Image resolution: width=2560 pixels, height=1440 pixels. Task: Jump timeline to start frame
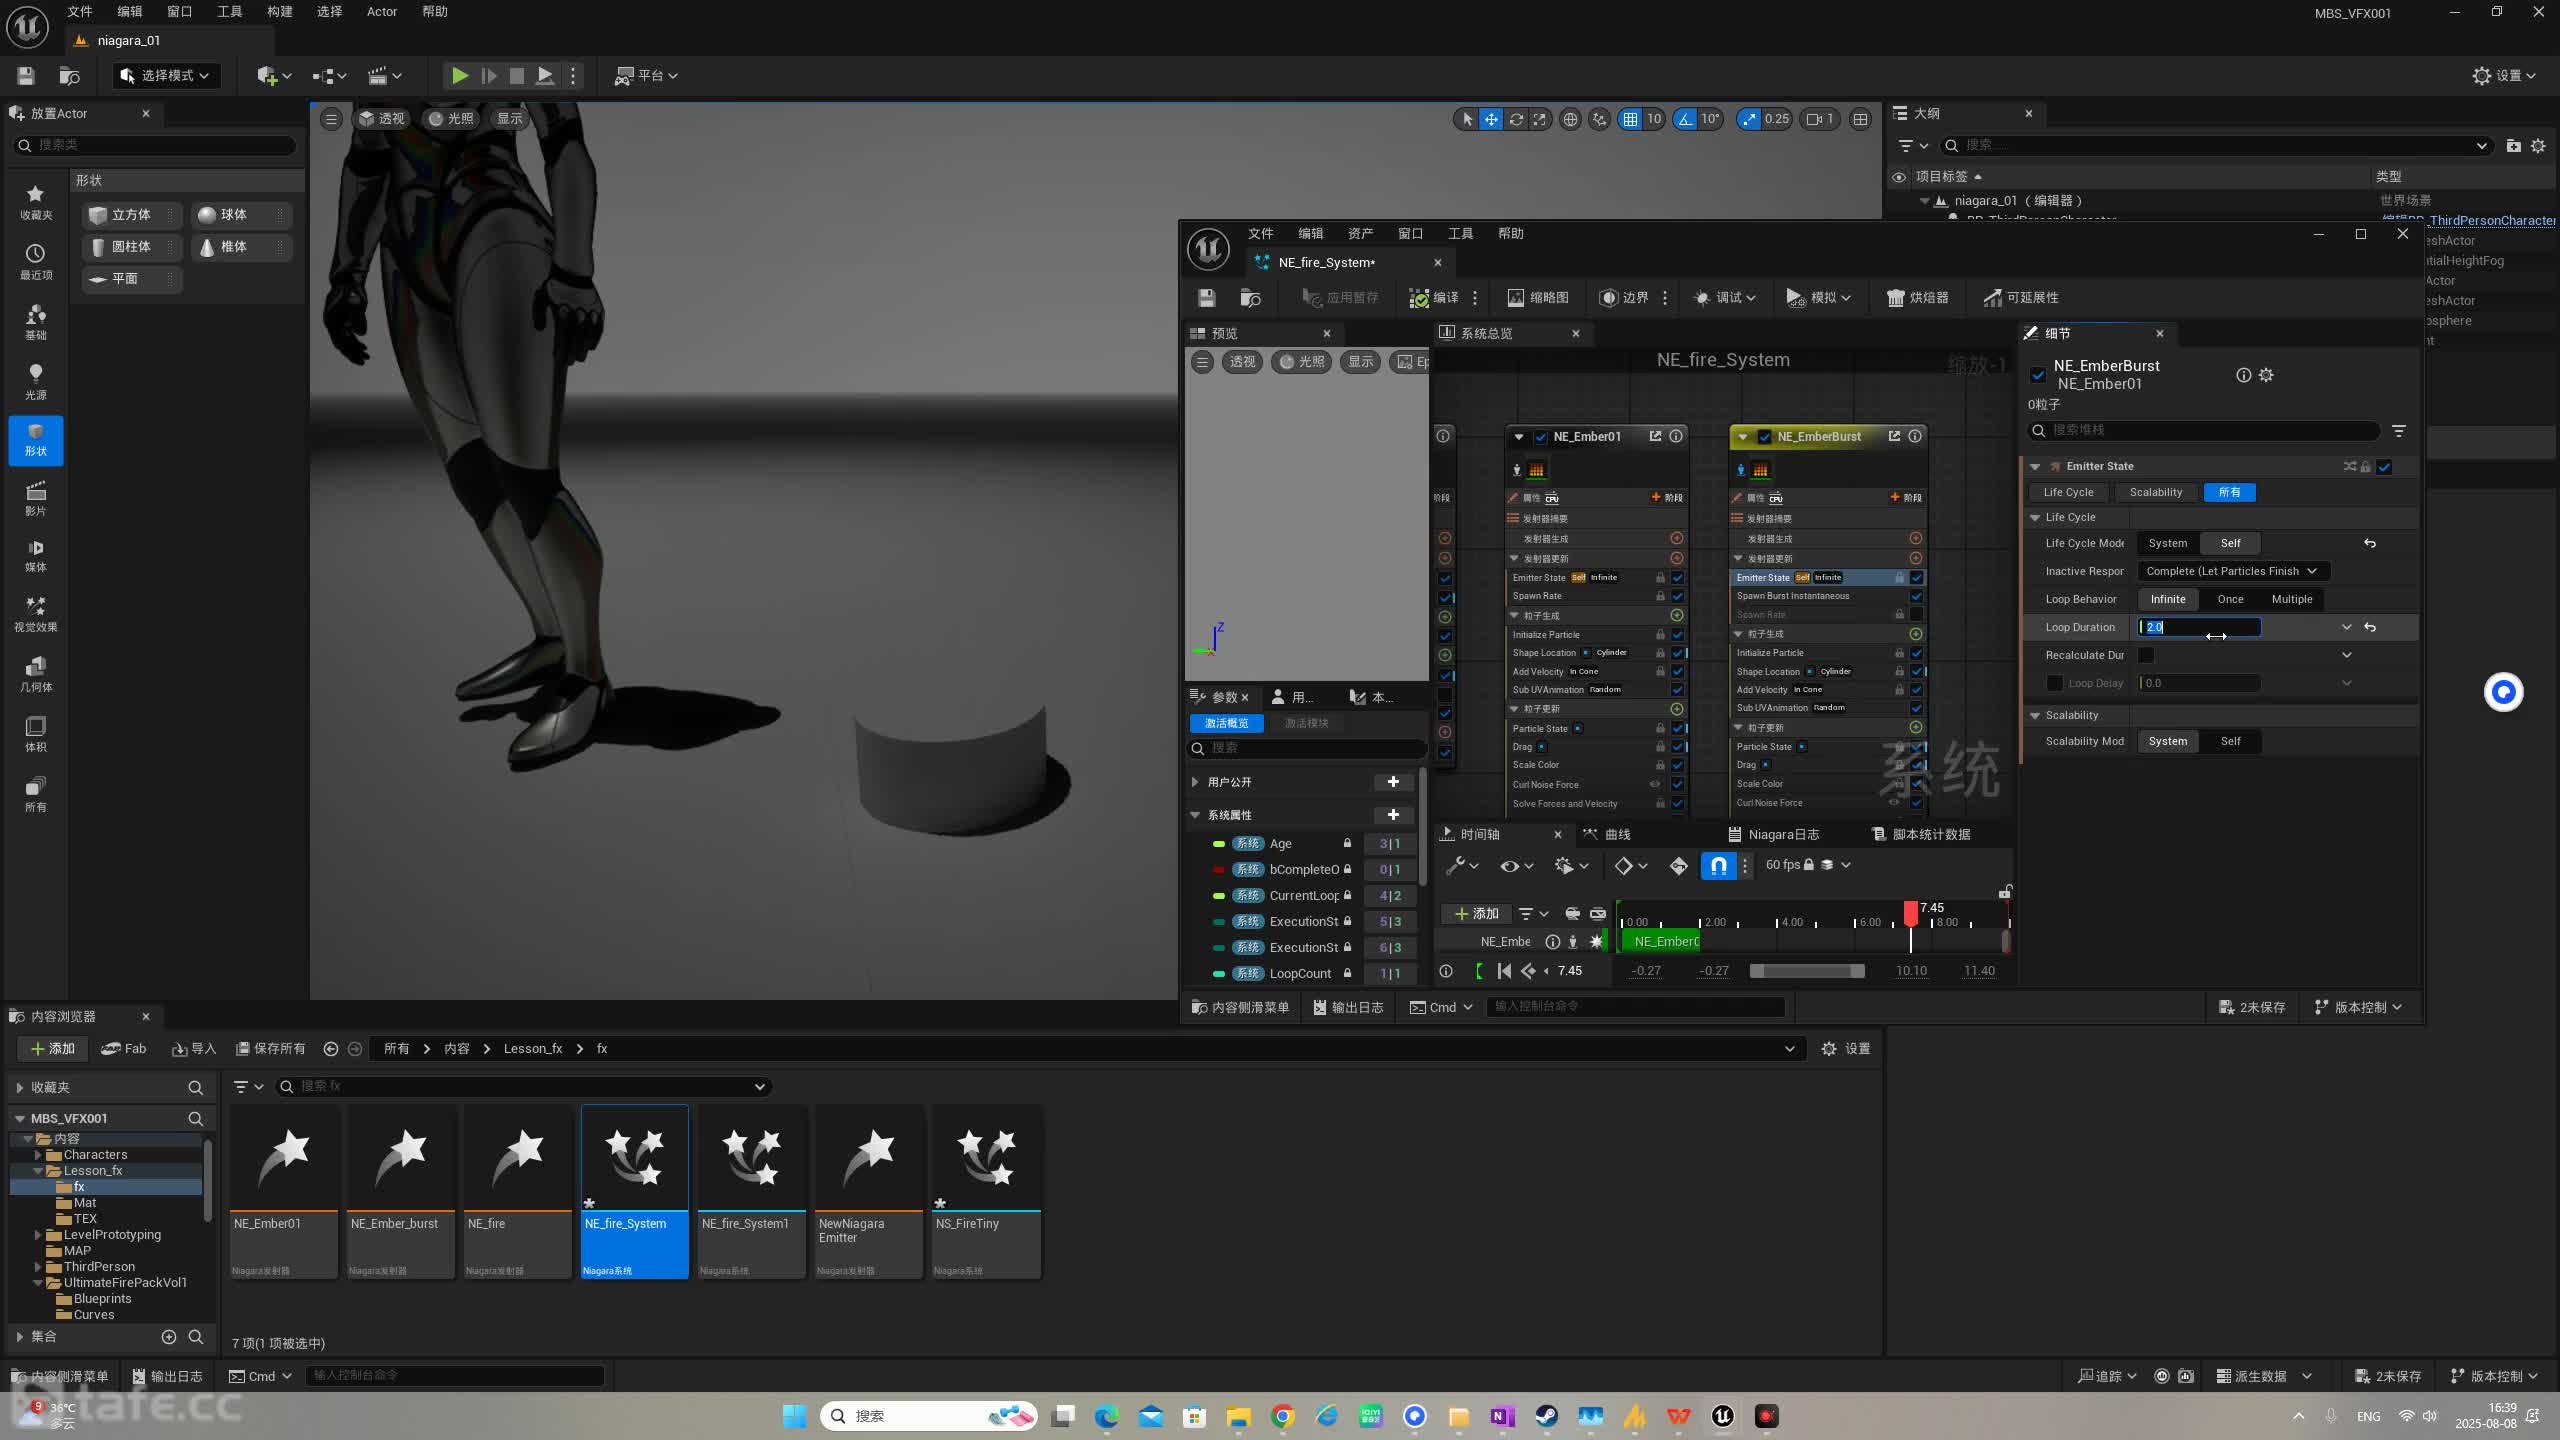pyautogui.click(x=1504, y=971)
